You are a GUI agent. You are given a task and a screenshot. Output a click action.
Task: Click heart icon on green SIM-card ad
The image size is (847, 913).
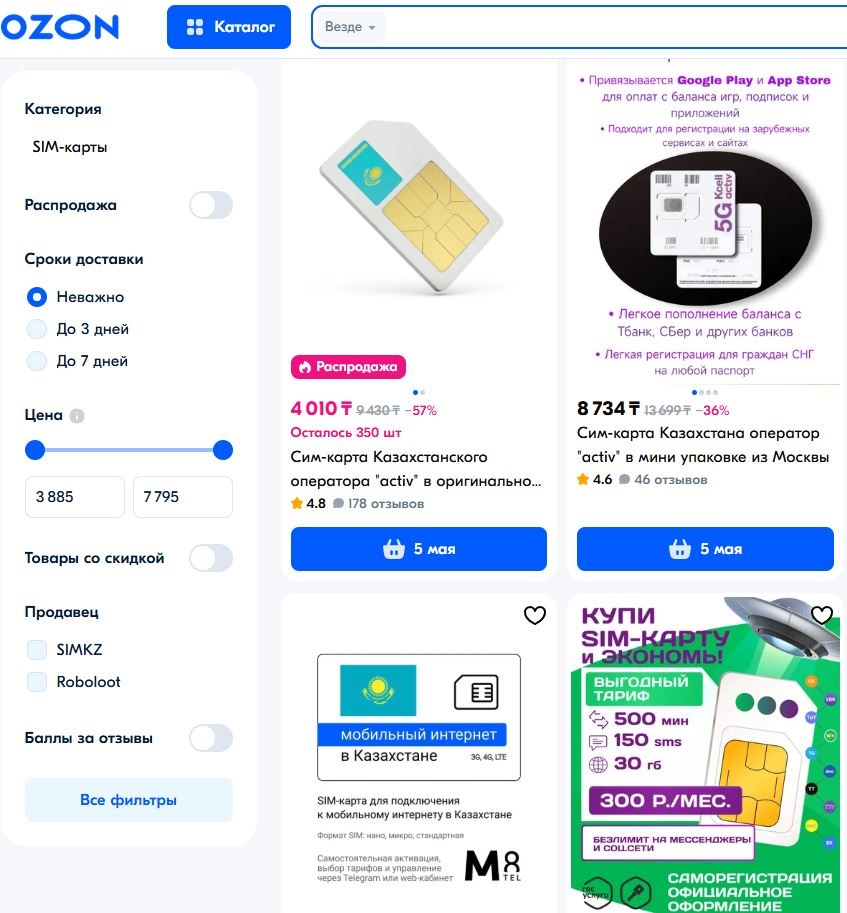(x=821, y=615)
